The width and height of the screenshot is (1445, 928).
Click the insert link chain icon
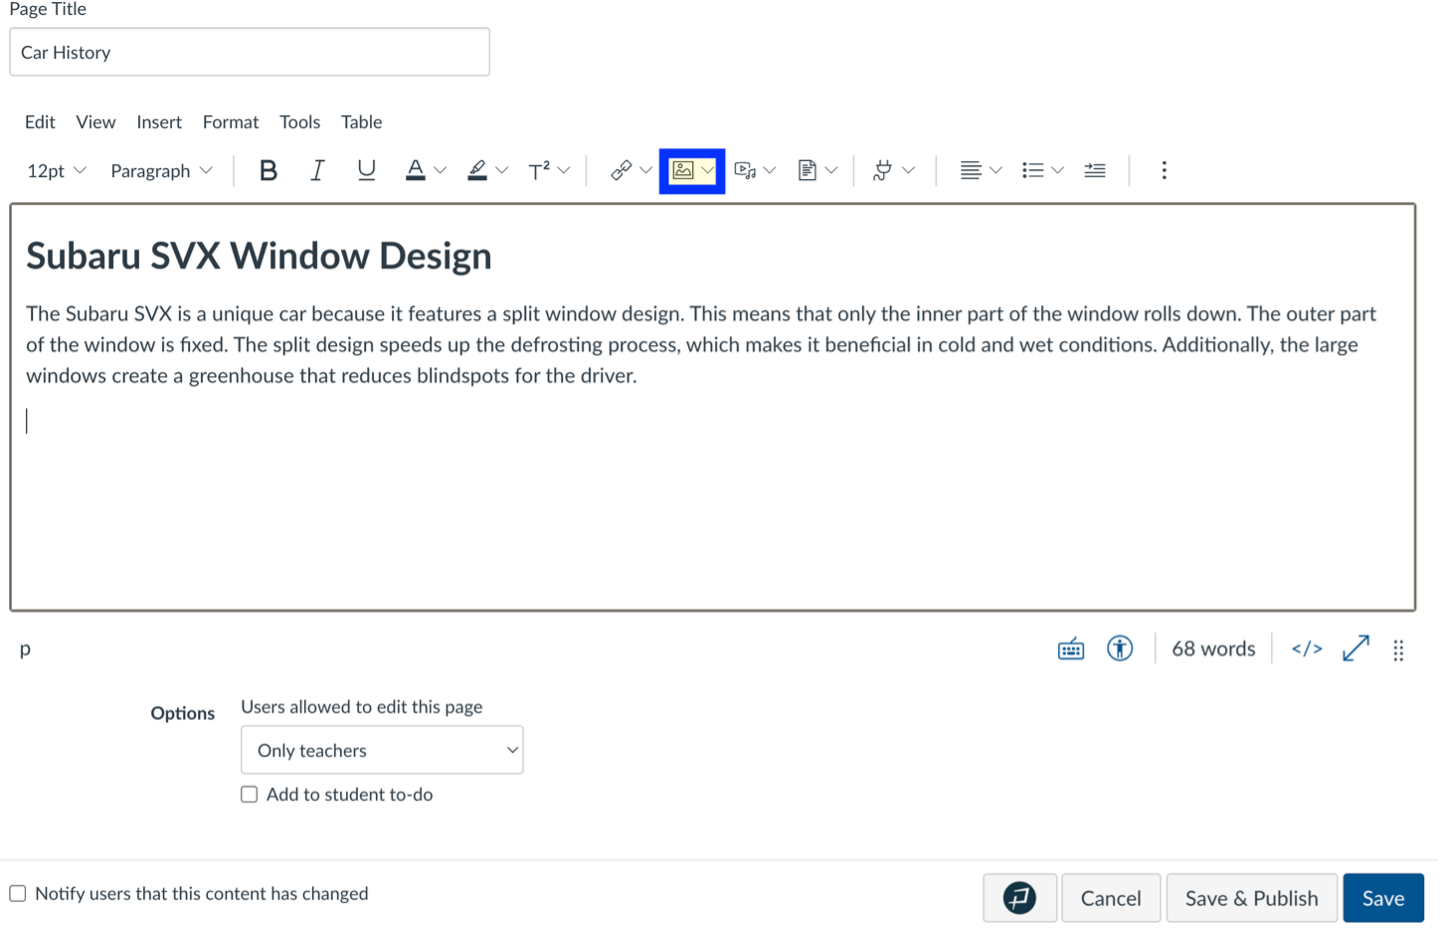coord(621,171)
